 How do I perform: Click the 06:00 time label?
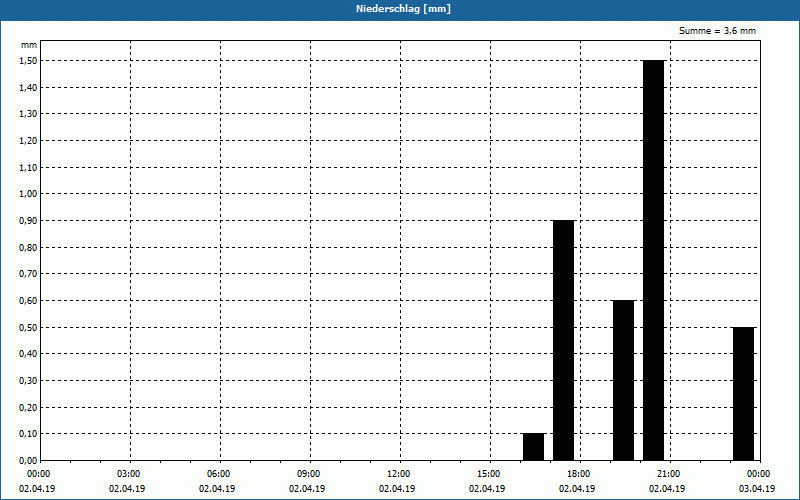click(x=220, y=474)
